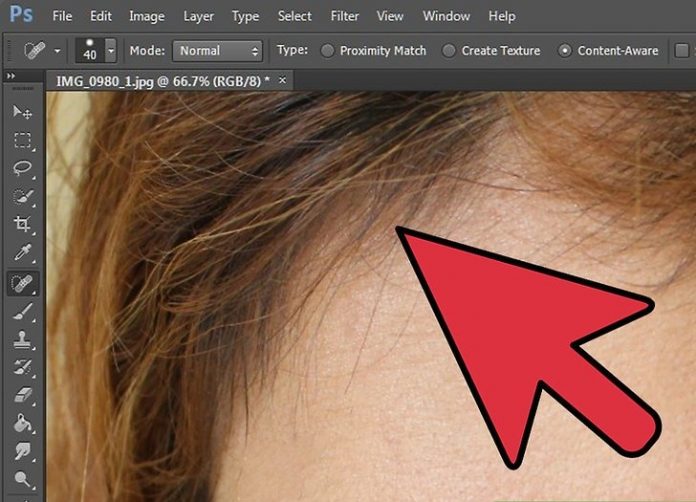Close the IMG_0980_1.jpg document tab

coord(282,79)
